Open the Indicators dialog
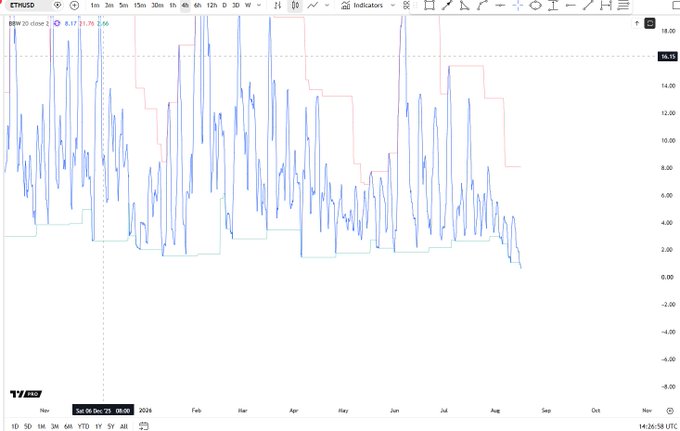 pyautogui.click(x=362, y=5)
